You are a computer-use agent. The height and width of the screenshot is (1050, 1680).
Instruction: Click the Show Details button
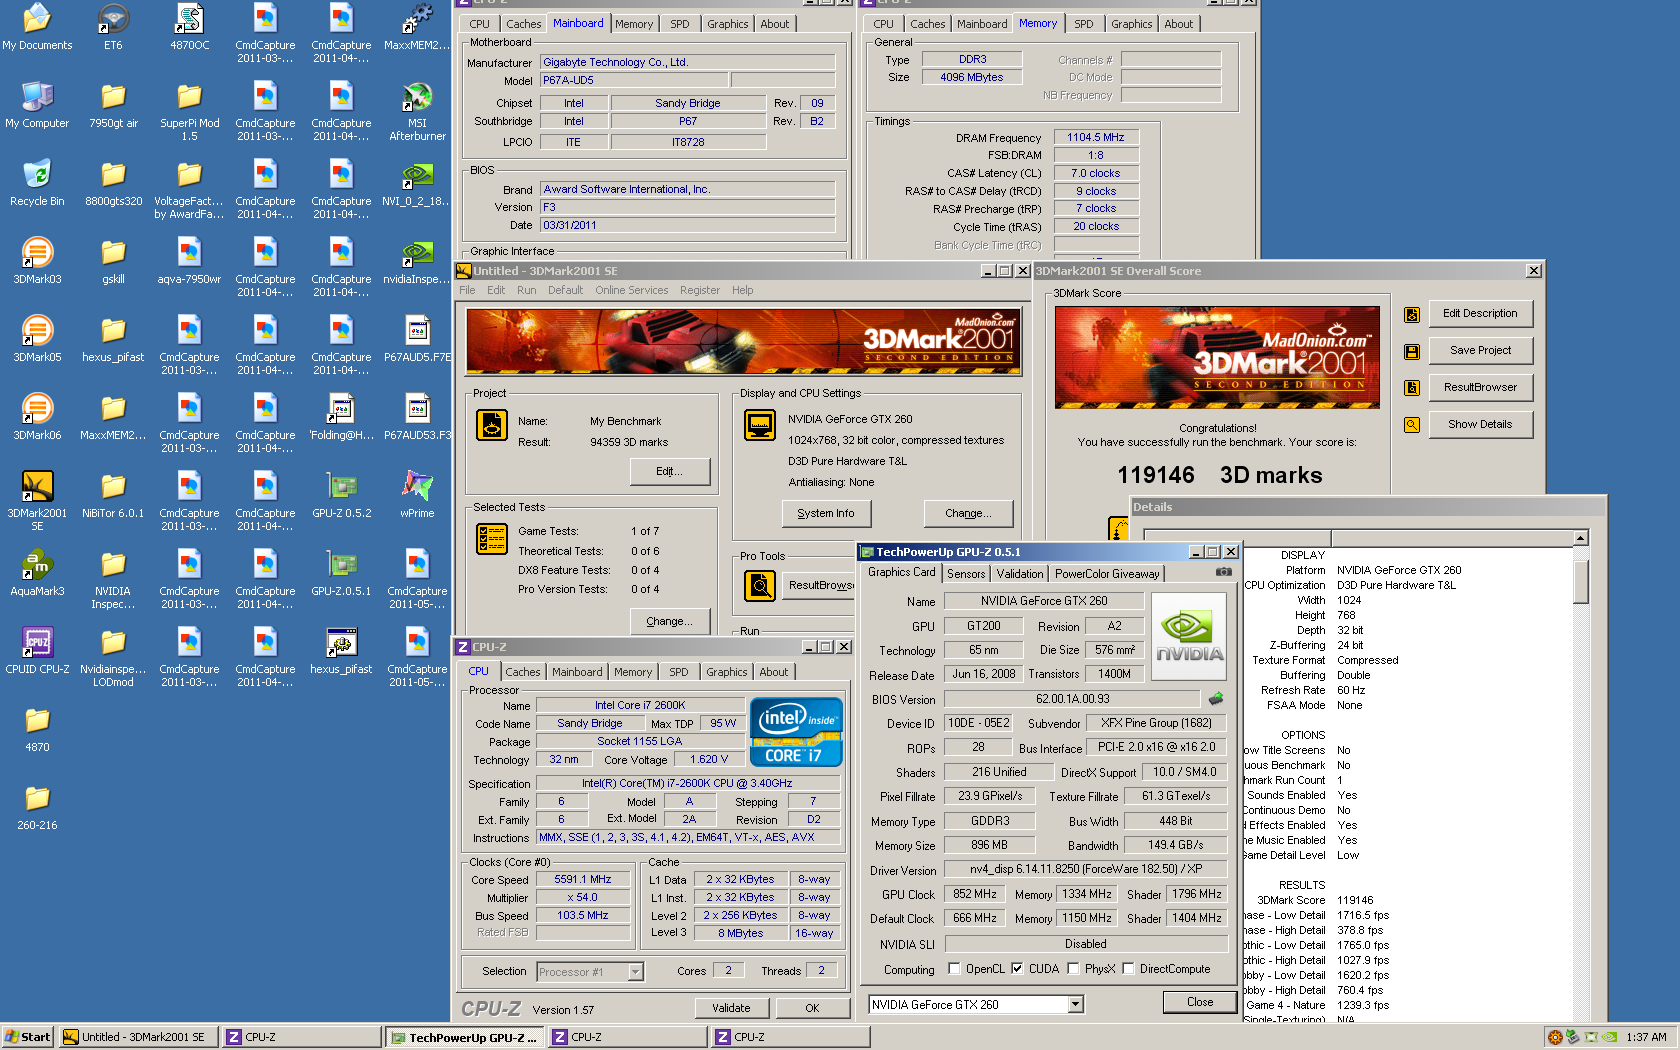tap(1480, 424)
